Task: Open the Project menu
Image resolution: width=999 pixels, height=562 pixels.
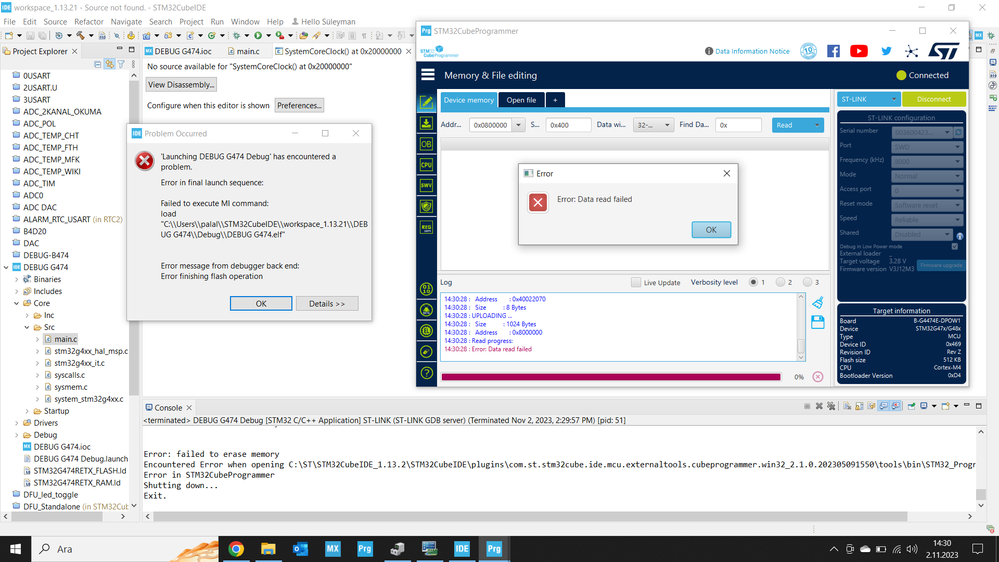Action: [x=191, y=22]
